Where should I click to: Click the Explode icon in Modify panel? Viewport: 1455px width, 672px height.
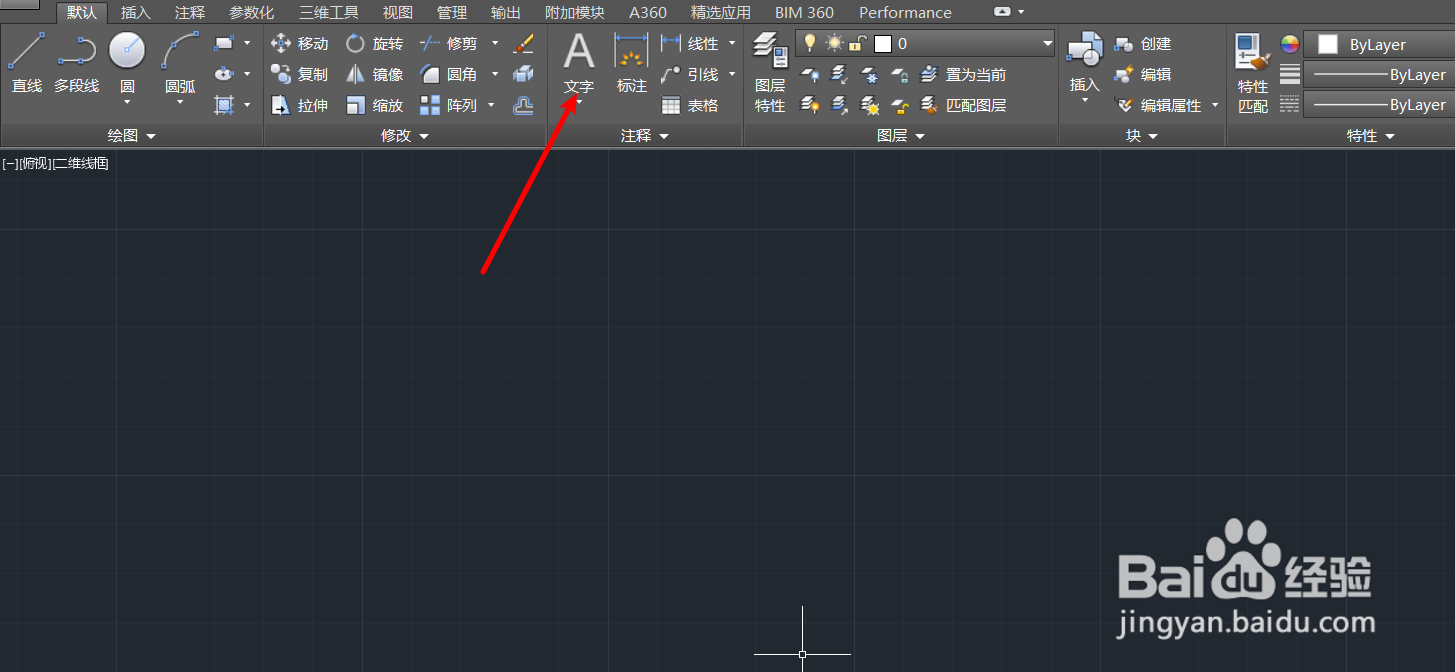tap(523, 74)
